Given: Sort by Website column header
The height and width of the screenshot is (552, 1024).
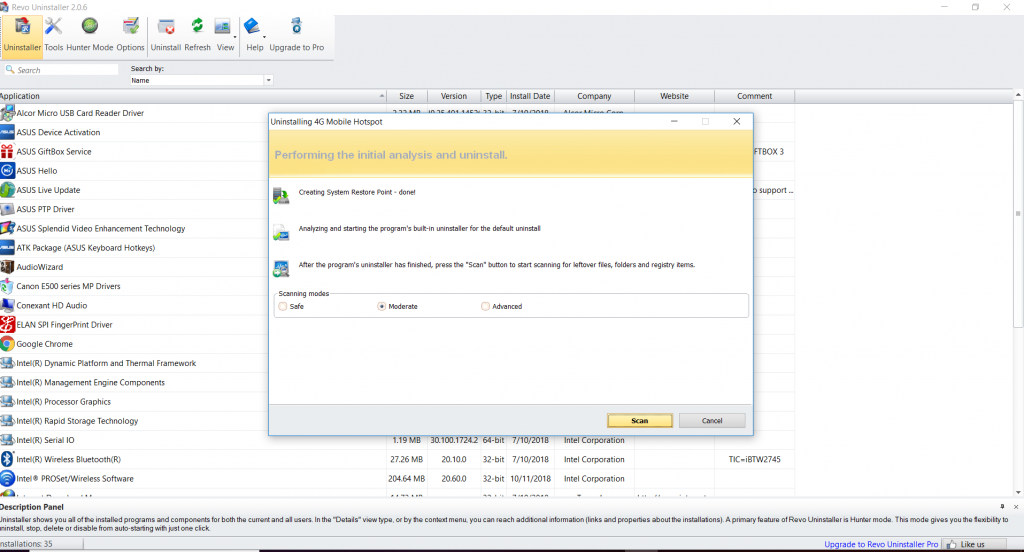Looking at the screenshot, I should click(x=675, y=96).
